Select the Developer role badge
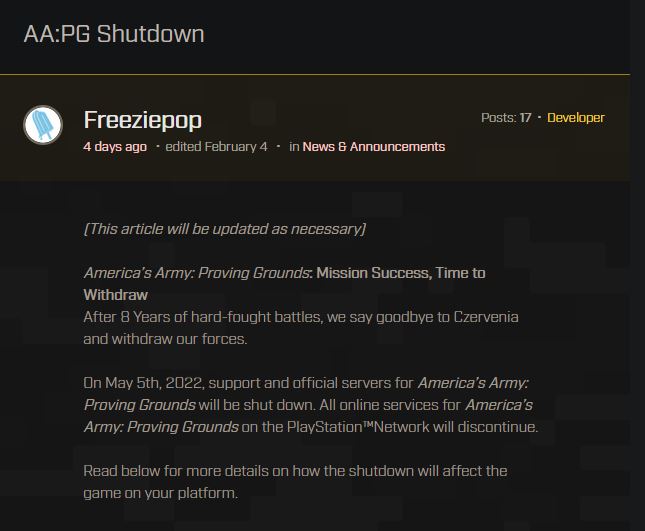645x531 pixels. tap(576, 118)
